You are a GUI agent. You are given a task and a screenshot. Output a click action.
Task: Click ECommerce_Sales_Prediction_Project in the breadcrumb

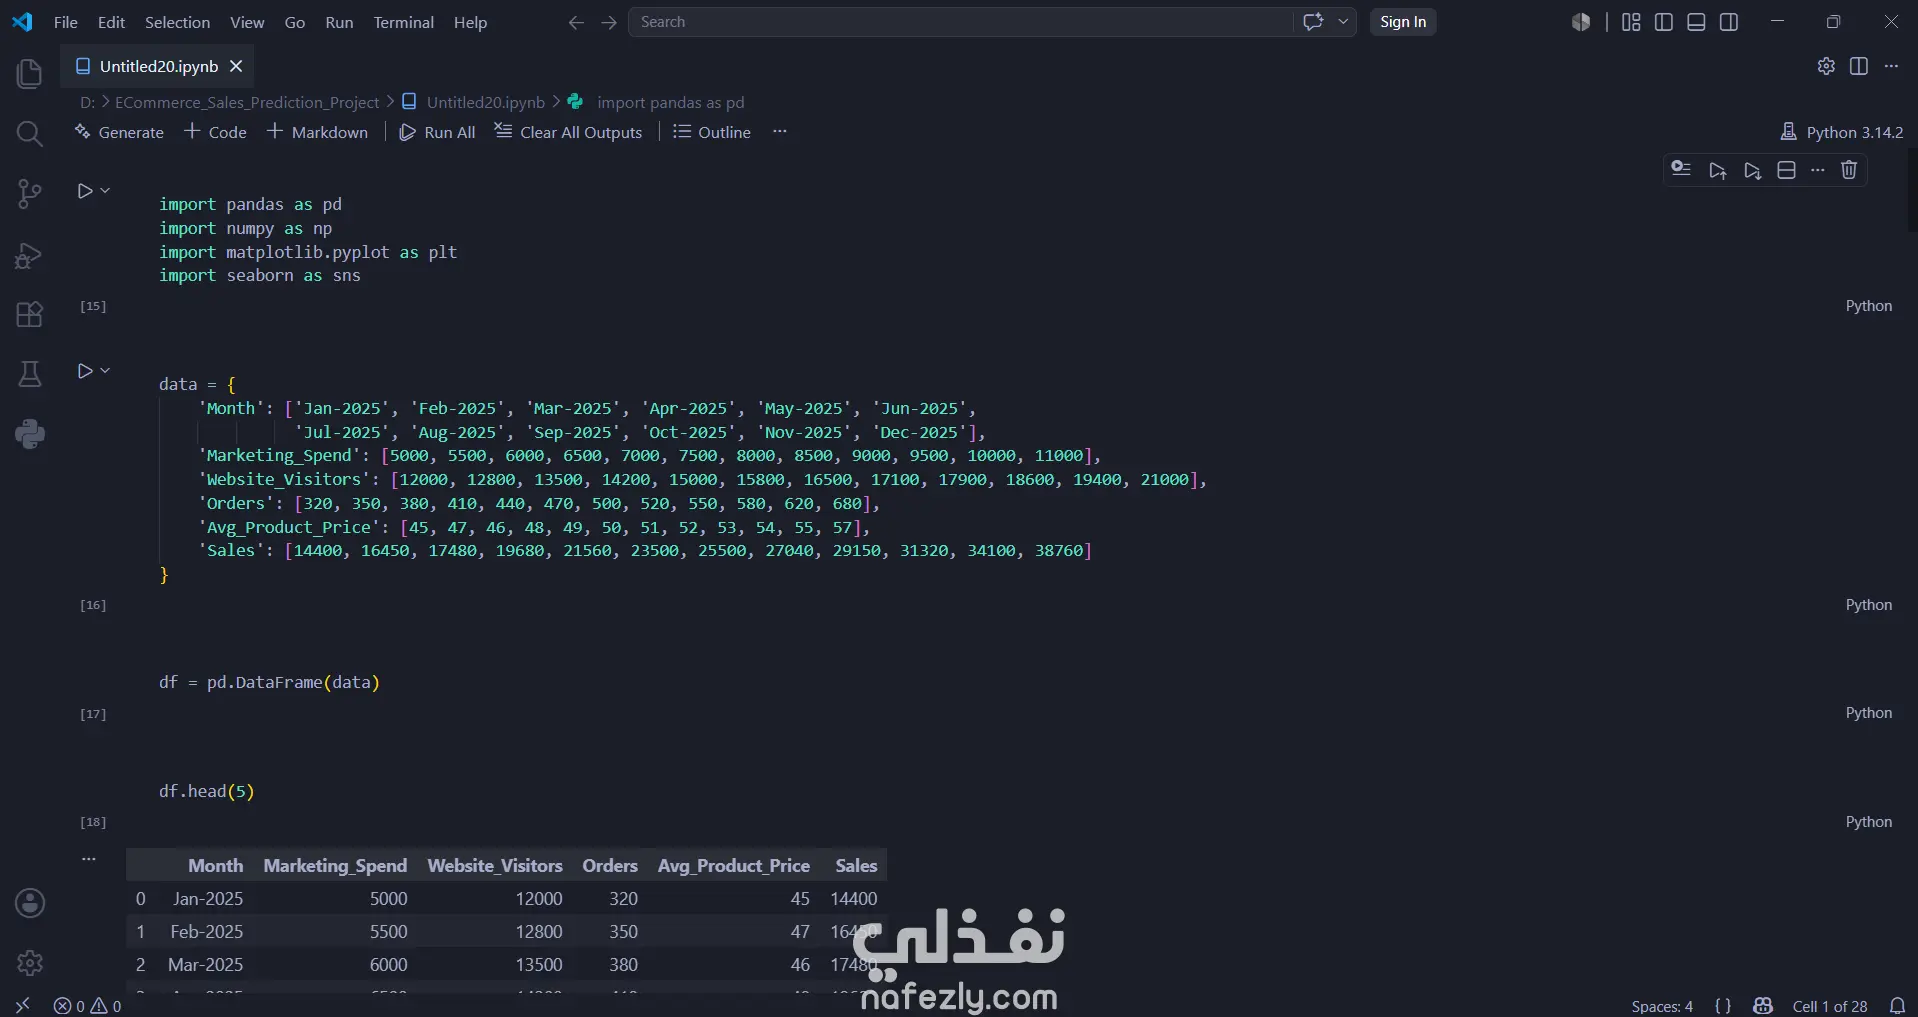tap(247, 102)
